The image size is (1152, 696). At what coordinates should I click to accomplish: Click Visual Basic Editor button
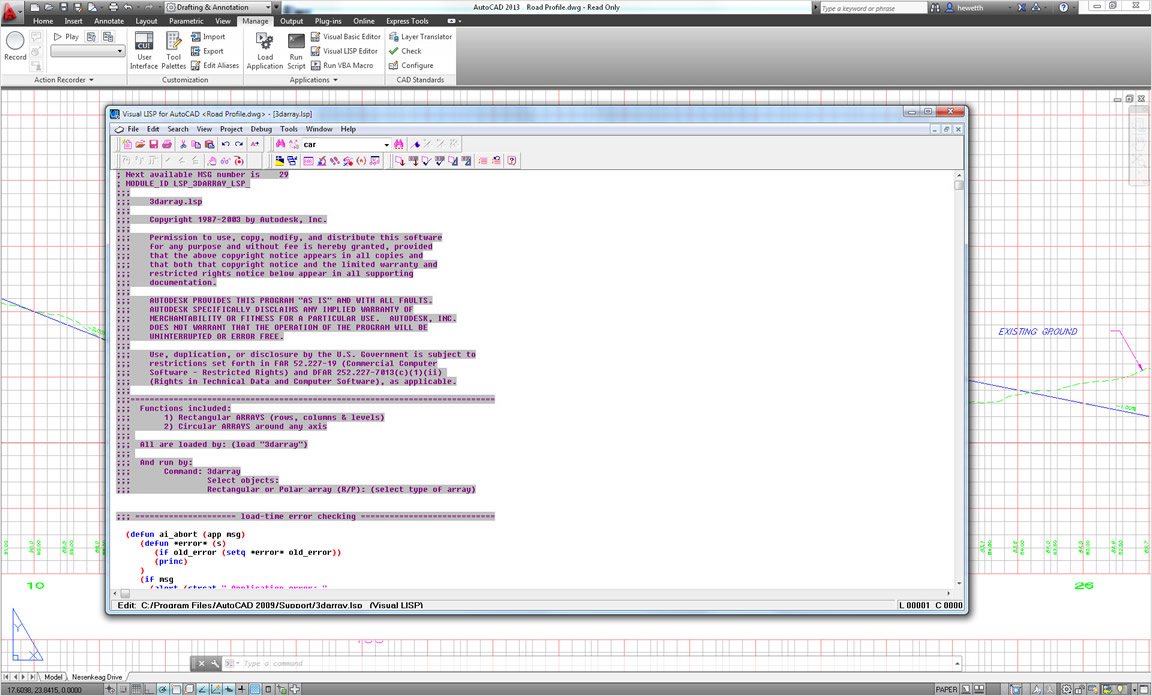point(345,37)
